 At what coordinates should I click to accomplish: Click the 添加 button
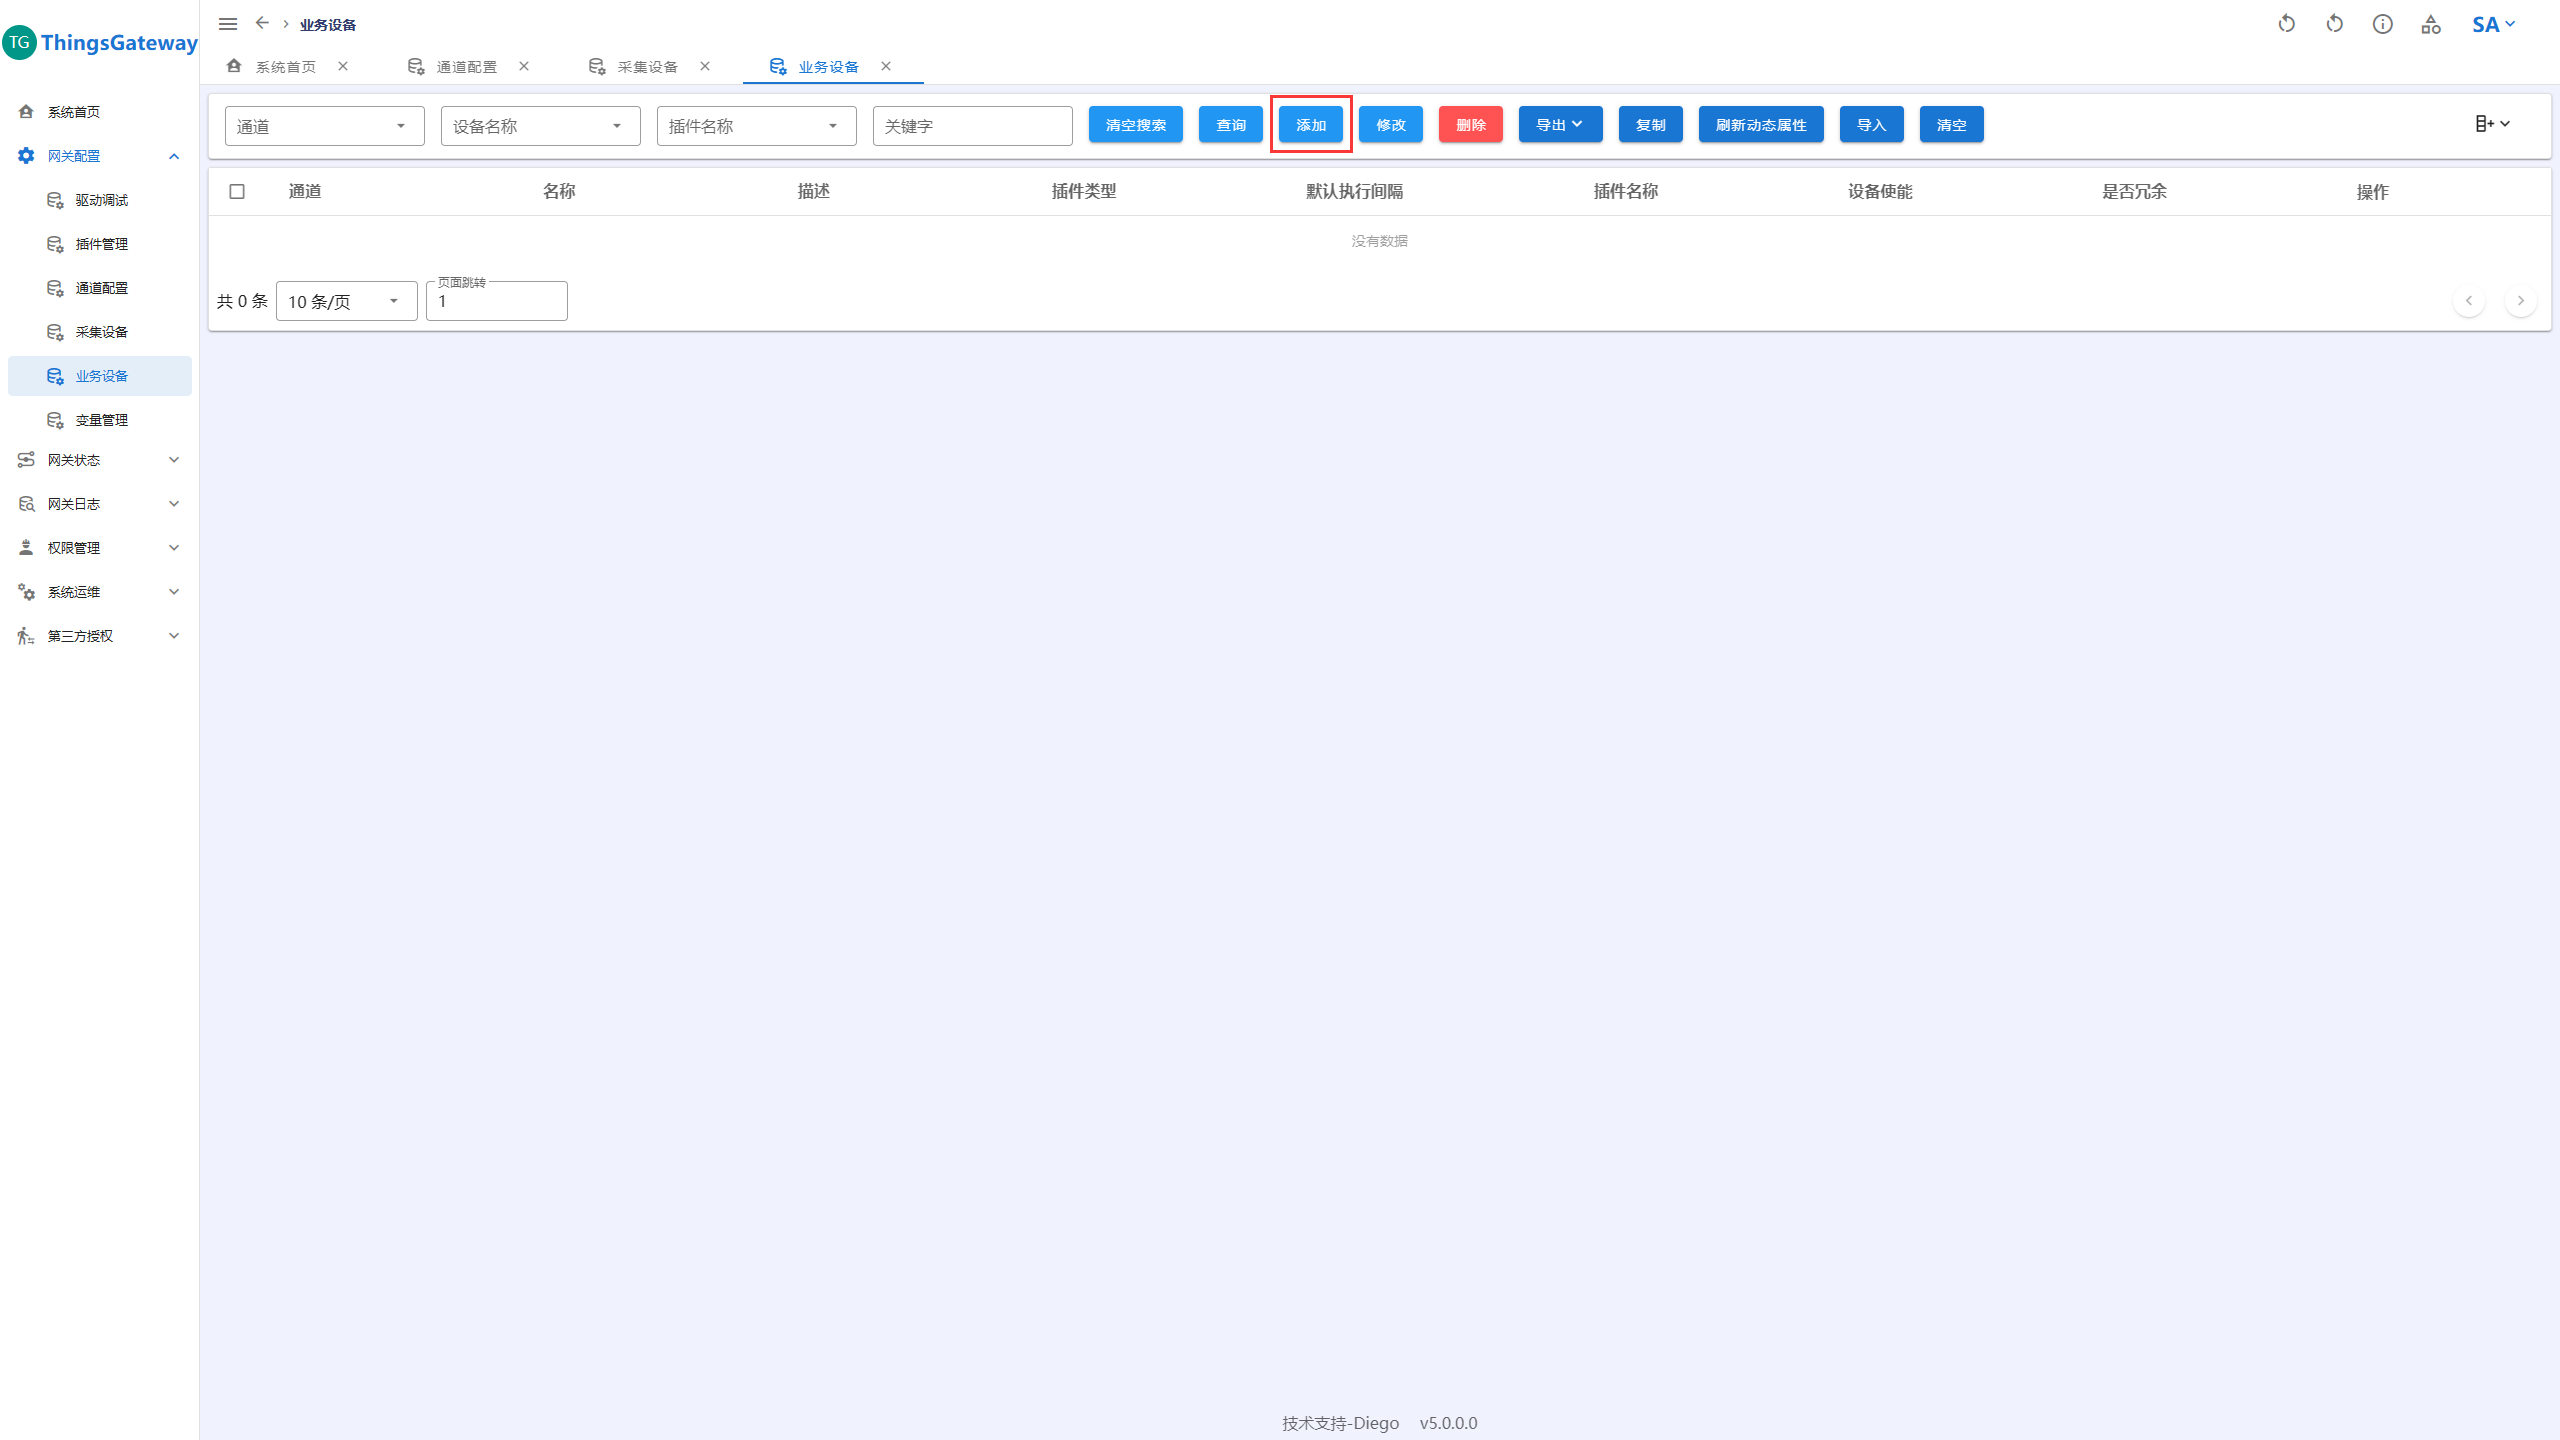[x=1310, y=125]
